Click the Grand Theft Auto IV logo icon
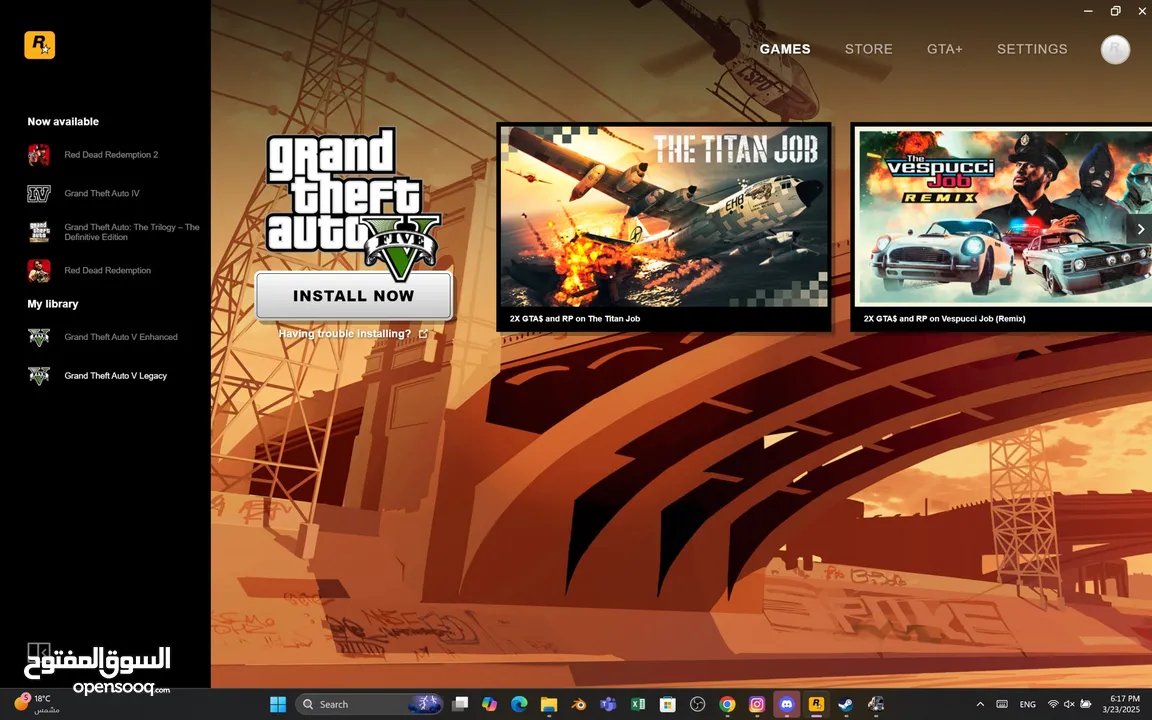Viewport: 1152px width, 720px height. [39, 193]
